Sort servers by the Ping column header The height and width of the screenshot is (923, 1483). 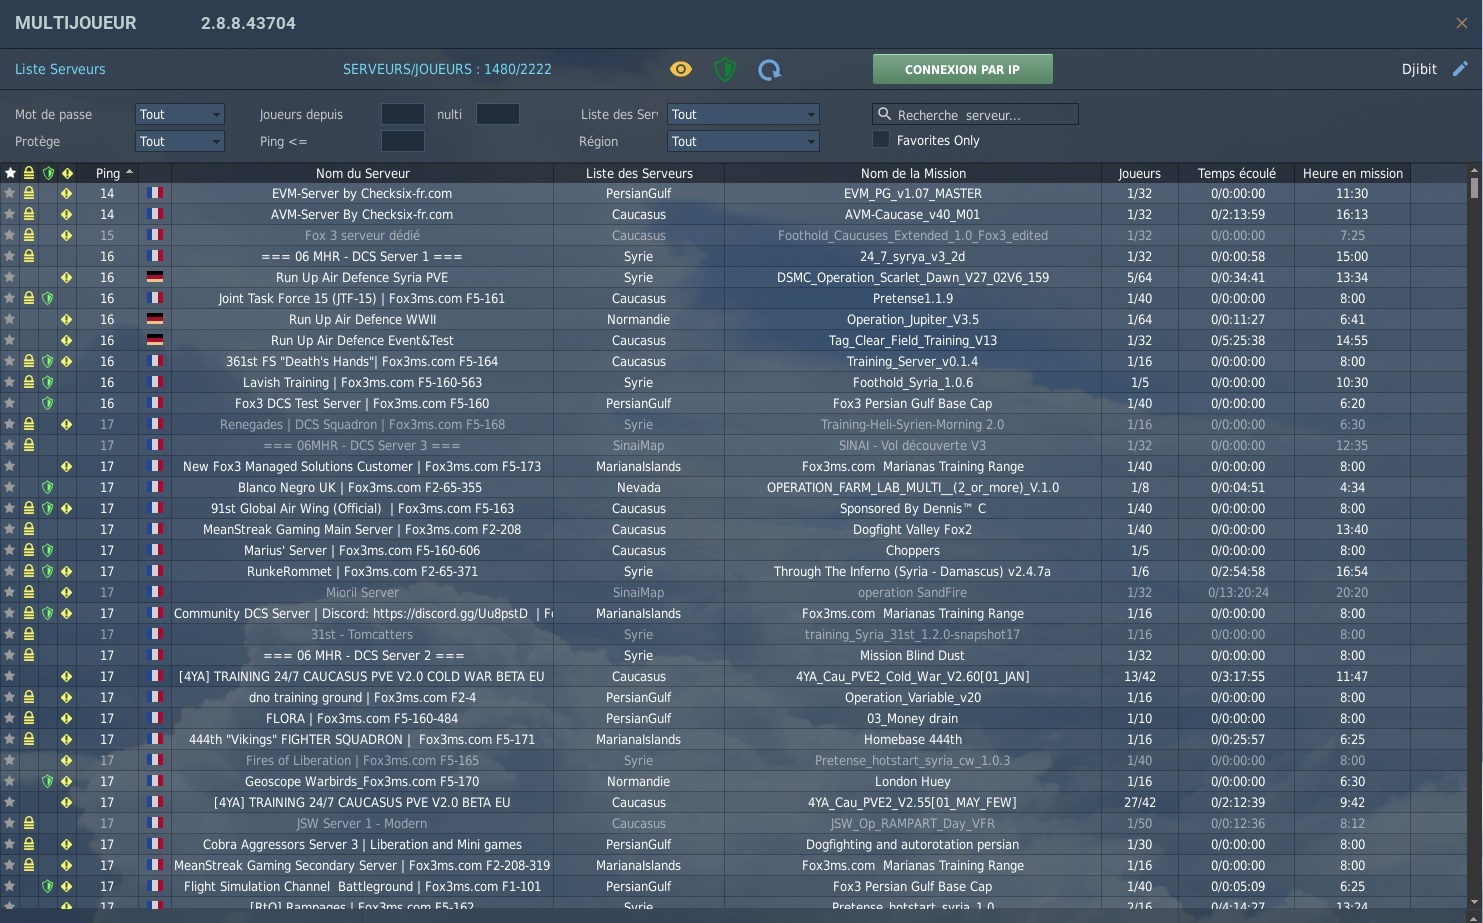108,173
